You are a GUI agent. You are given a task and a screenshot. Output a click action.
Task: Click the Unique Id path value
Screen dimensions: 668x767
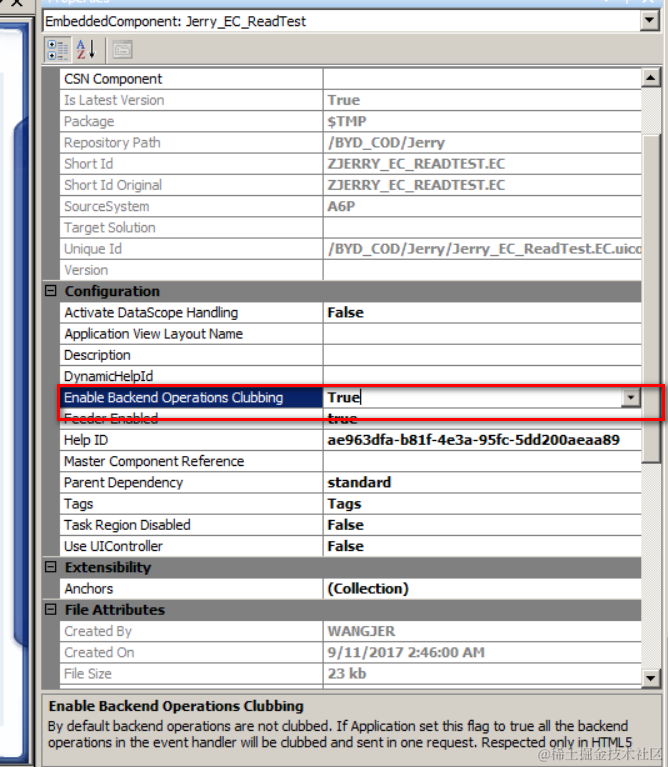point(484,249)
